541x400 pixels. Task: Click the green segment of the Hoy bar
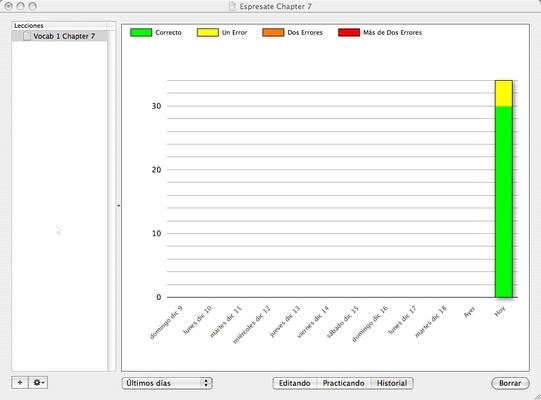click(x=504, y=202)
